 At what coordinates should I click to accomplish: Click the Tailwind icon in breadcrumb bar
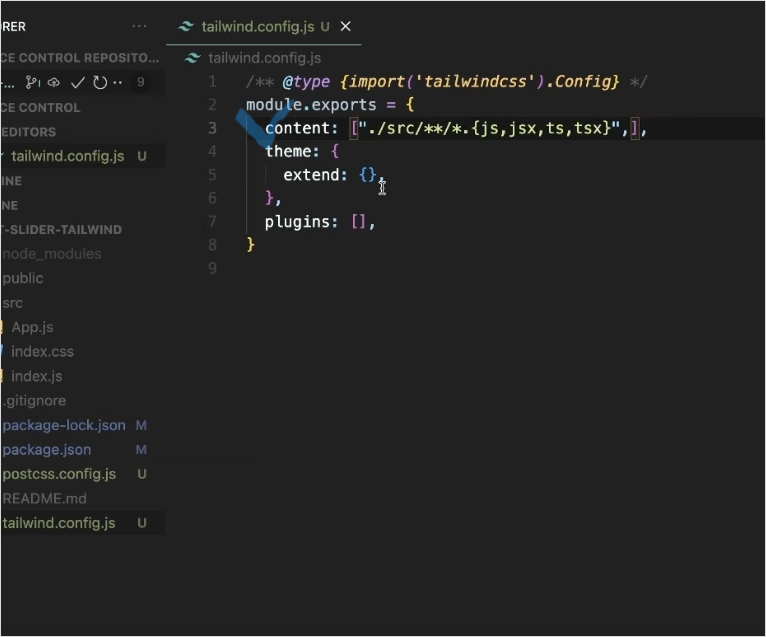point(192,58)
